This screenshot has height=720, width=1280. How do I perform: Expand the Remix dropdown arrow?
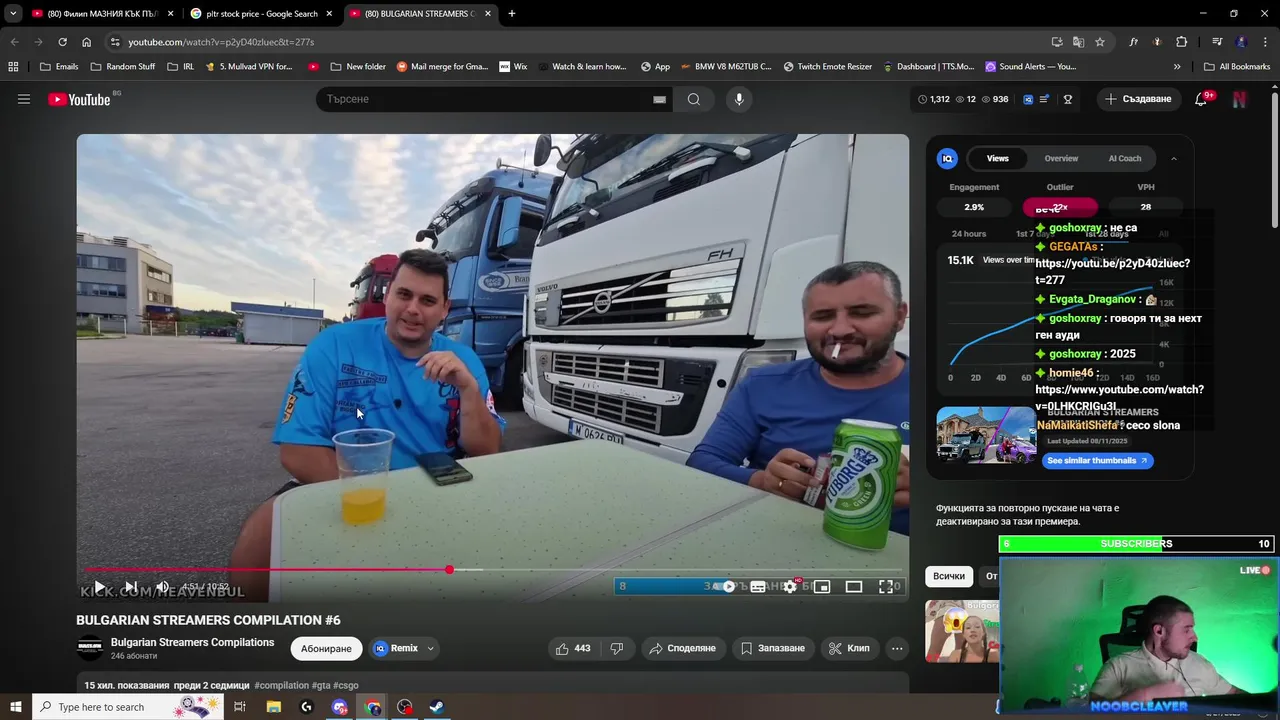point(431,648)
